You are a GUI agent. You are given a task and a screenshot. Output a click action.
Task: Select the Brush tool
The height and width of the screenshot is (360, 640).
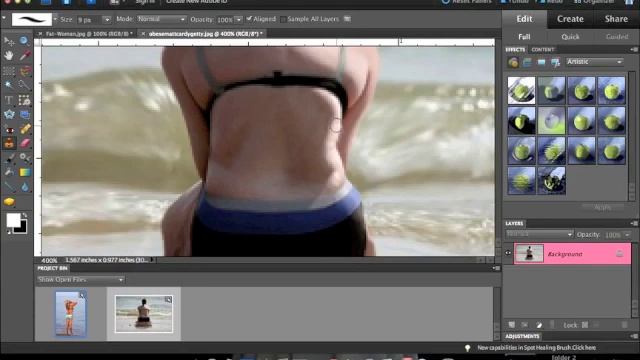[9, 158]
